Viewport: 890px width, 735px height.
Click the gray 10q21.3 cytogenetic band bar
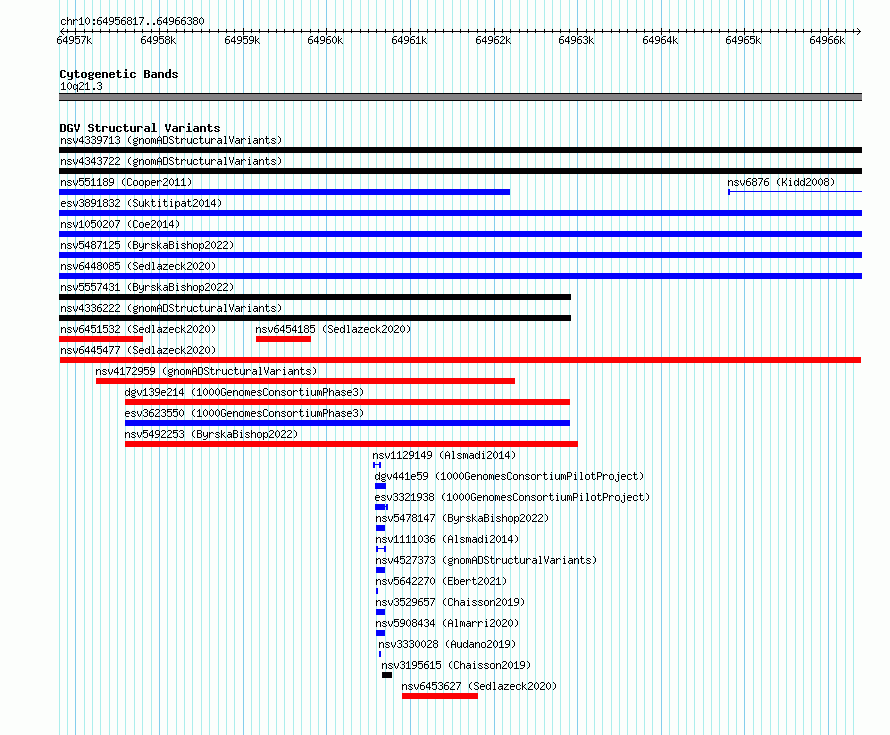click(460, 97)
